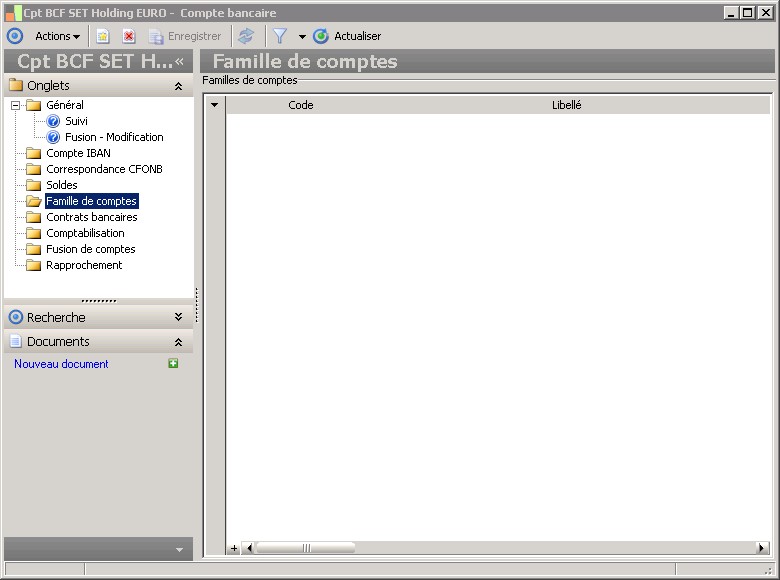780x580 pixels.
Task: Click the blue circle icon left of Actions
Action: tap(15, 36)
